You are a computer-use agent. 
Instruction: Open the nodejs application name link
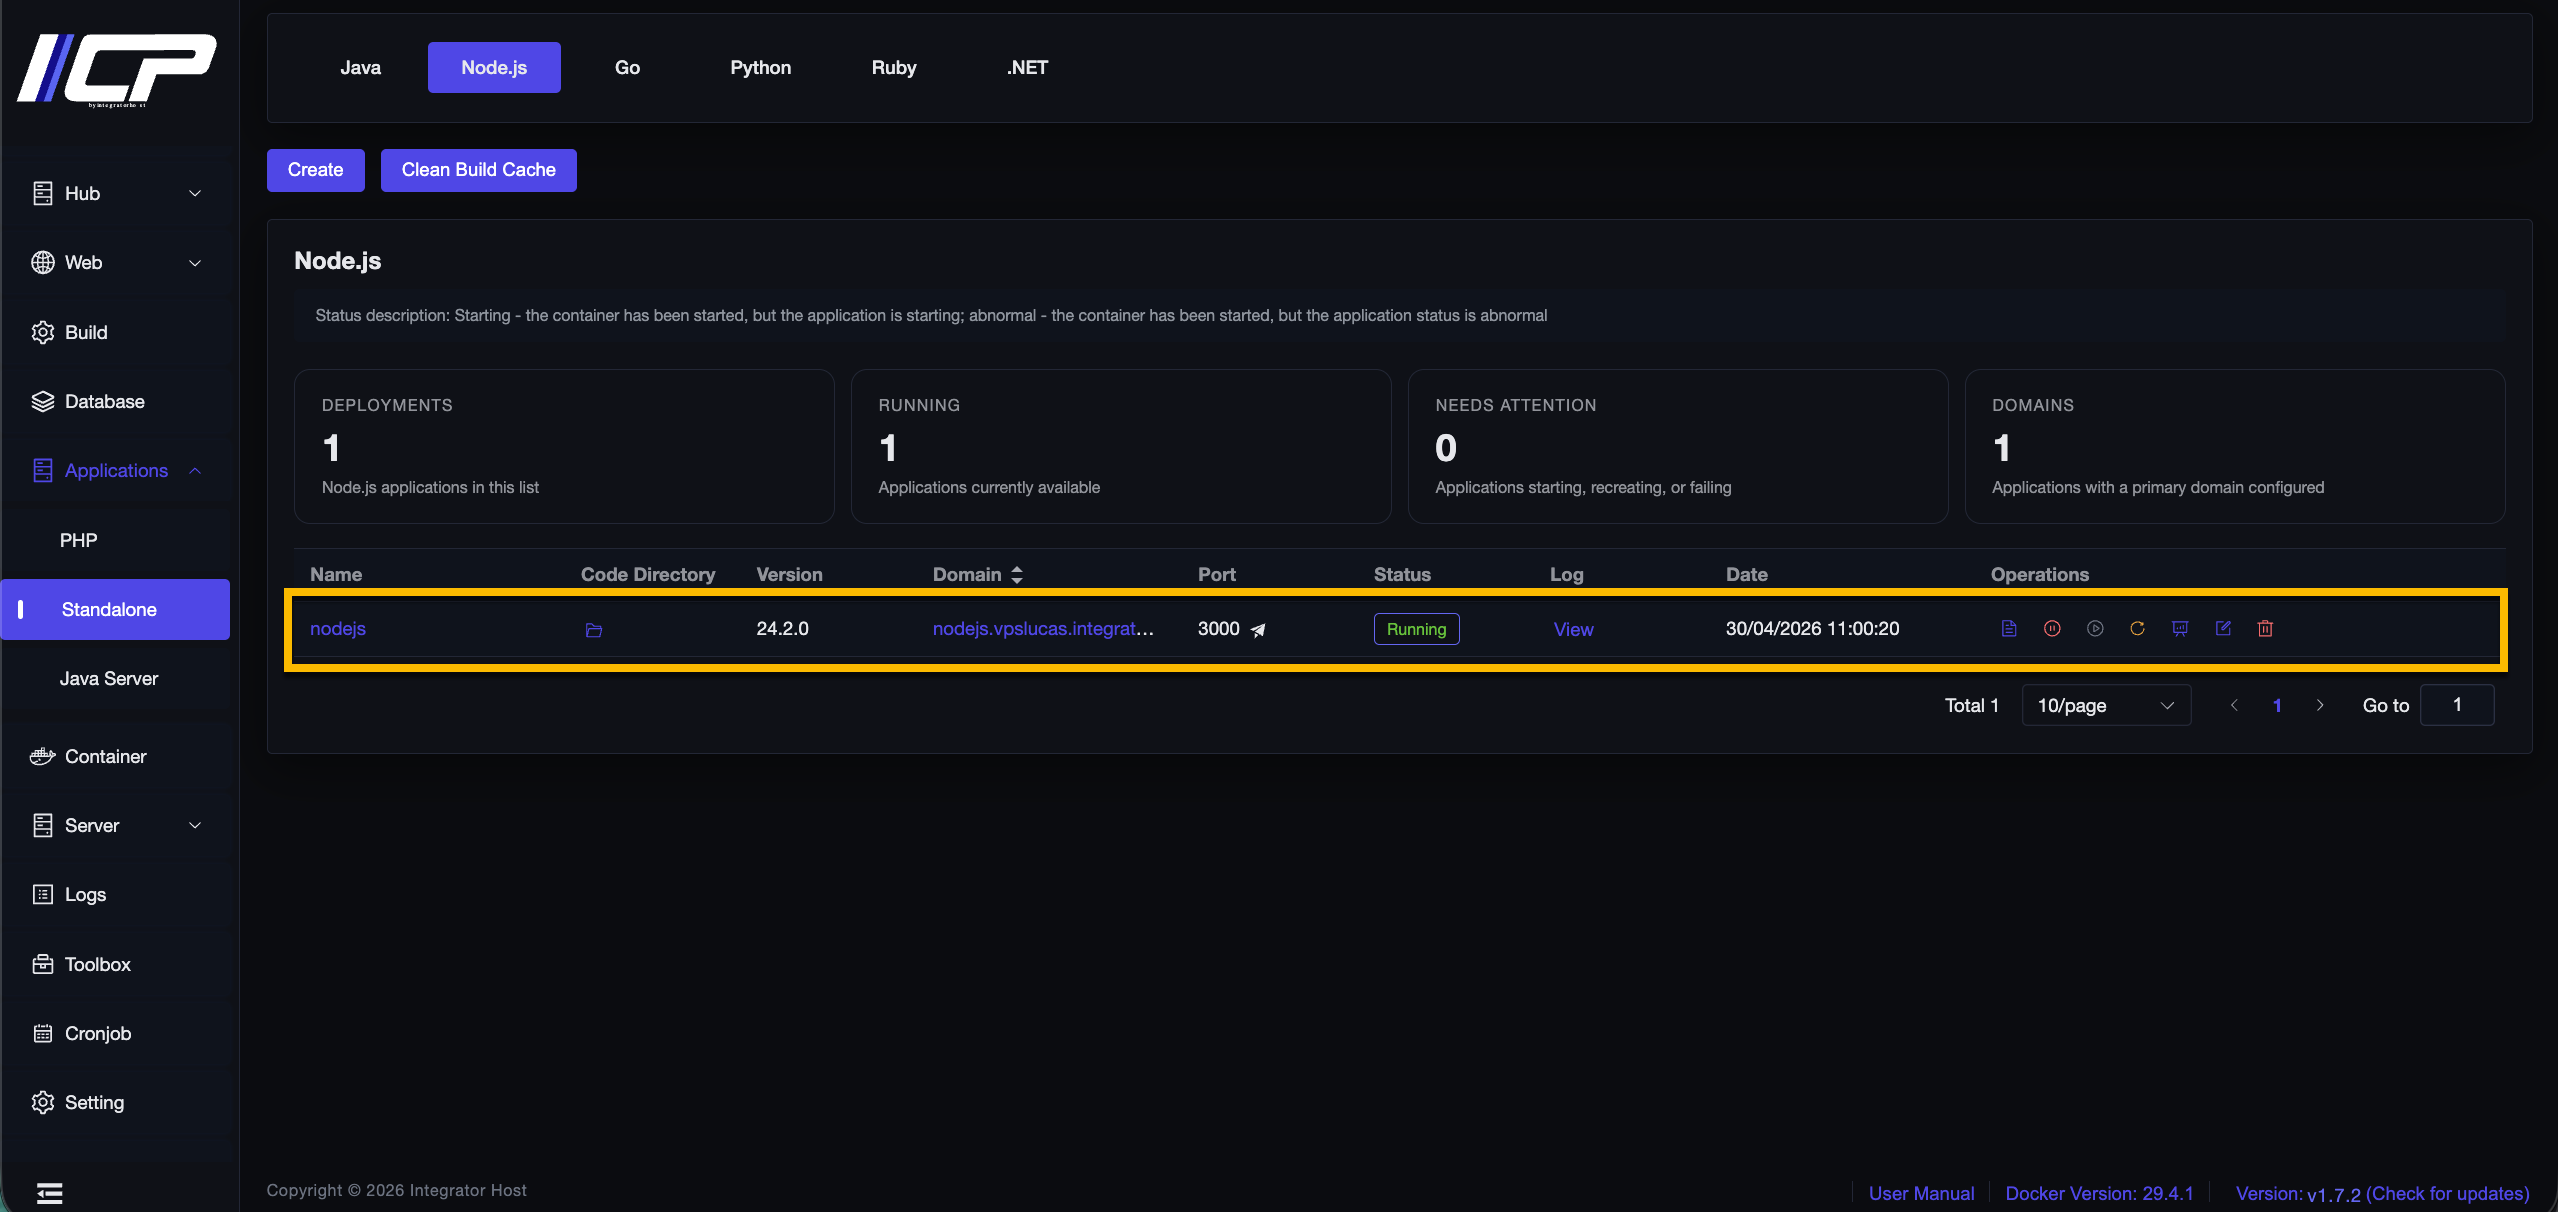[338, 628]
